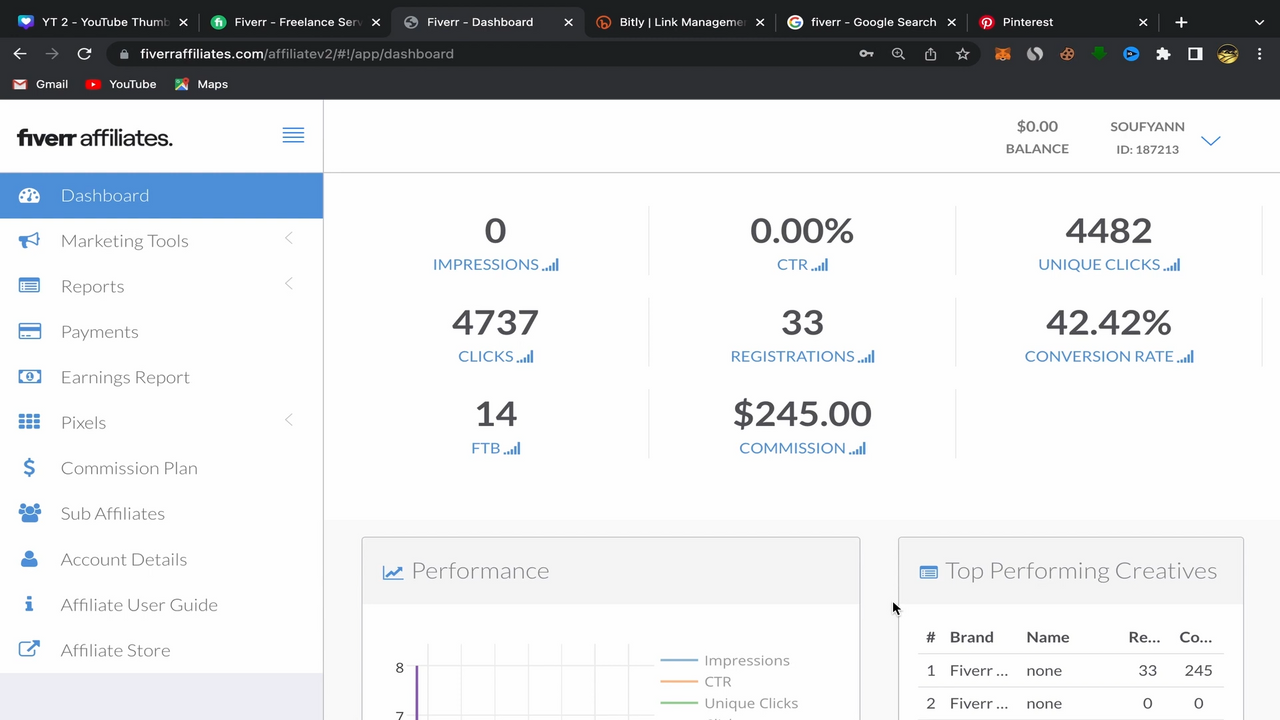Click the Pixels grid icon

click(x=29, y=422)
